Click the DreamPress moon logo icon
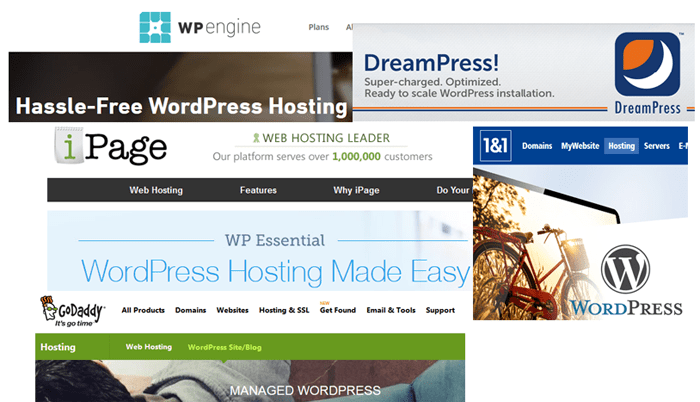The width and height of the screenshot is (700, 402). coord(647,64)
